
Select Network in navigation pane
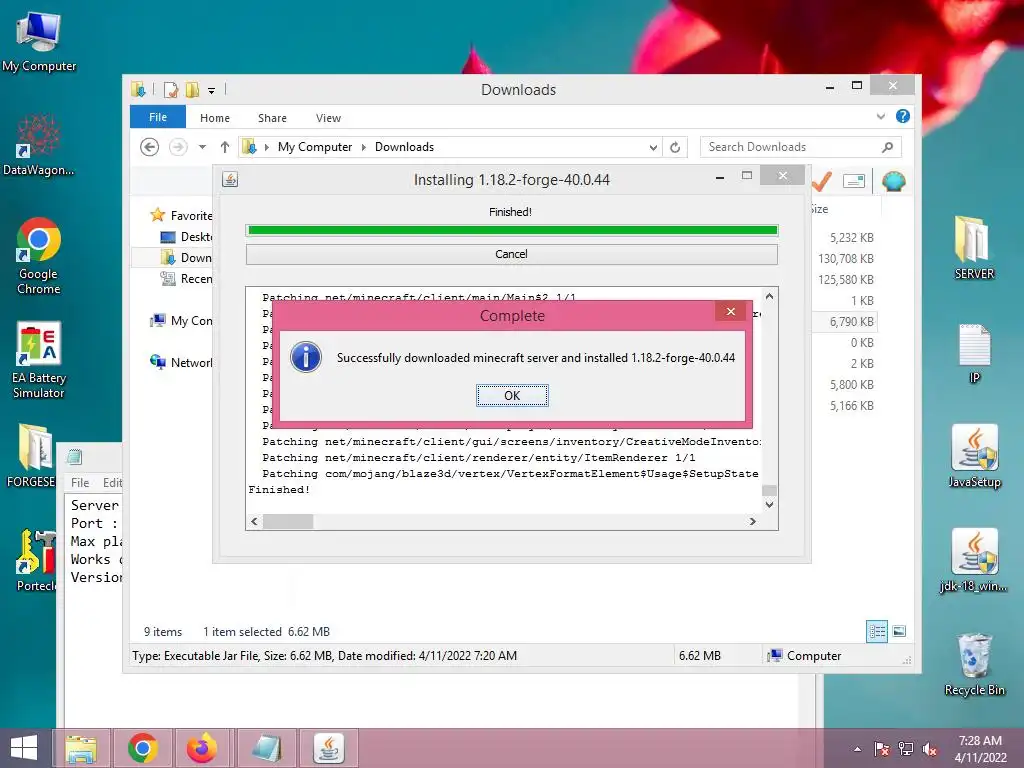181,362
